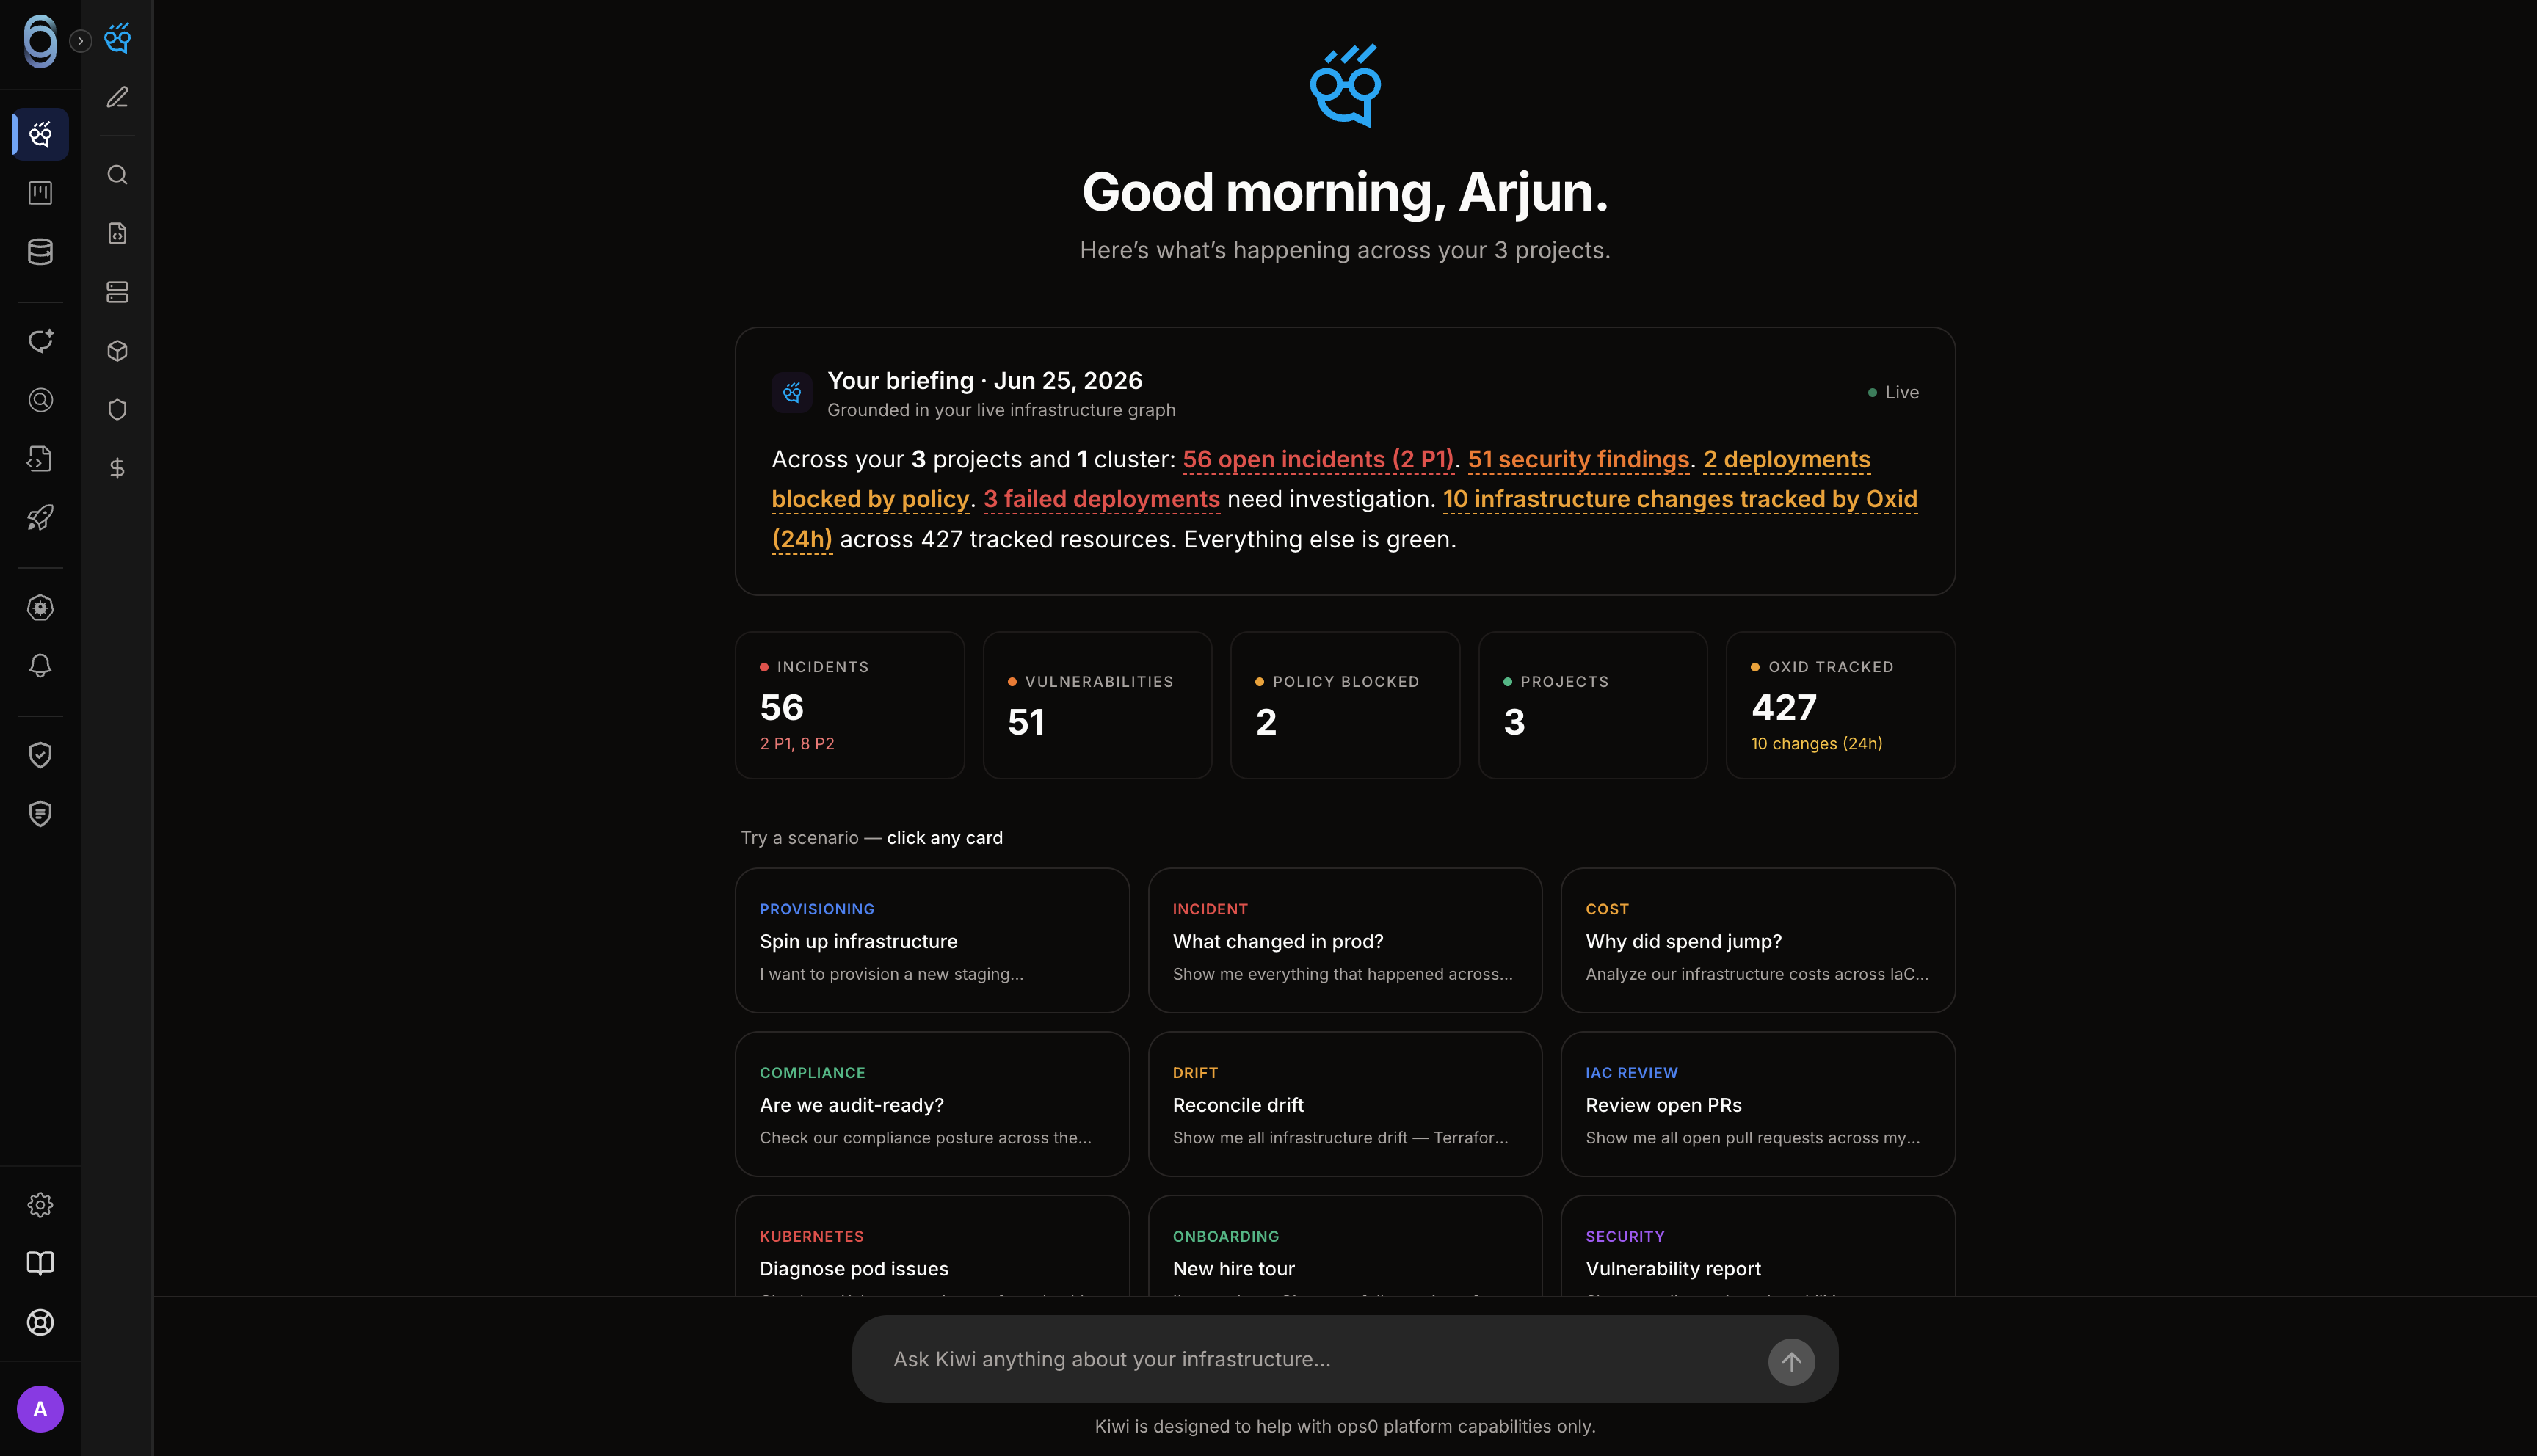Click the 56 open incidents link
The image size is (2537, 1456).
point(1317,460)
